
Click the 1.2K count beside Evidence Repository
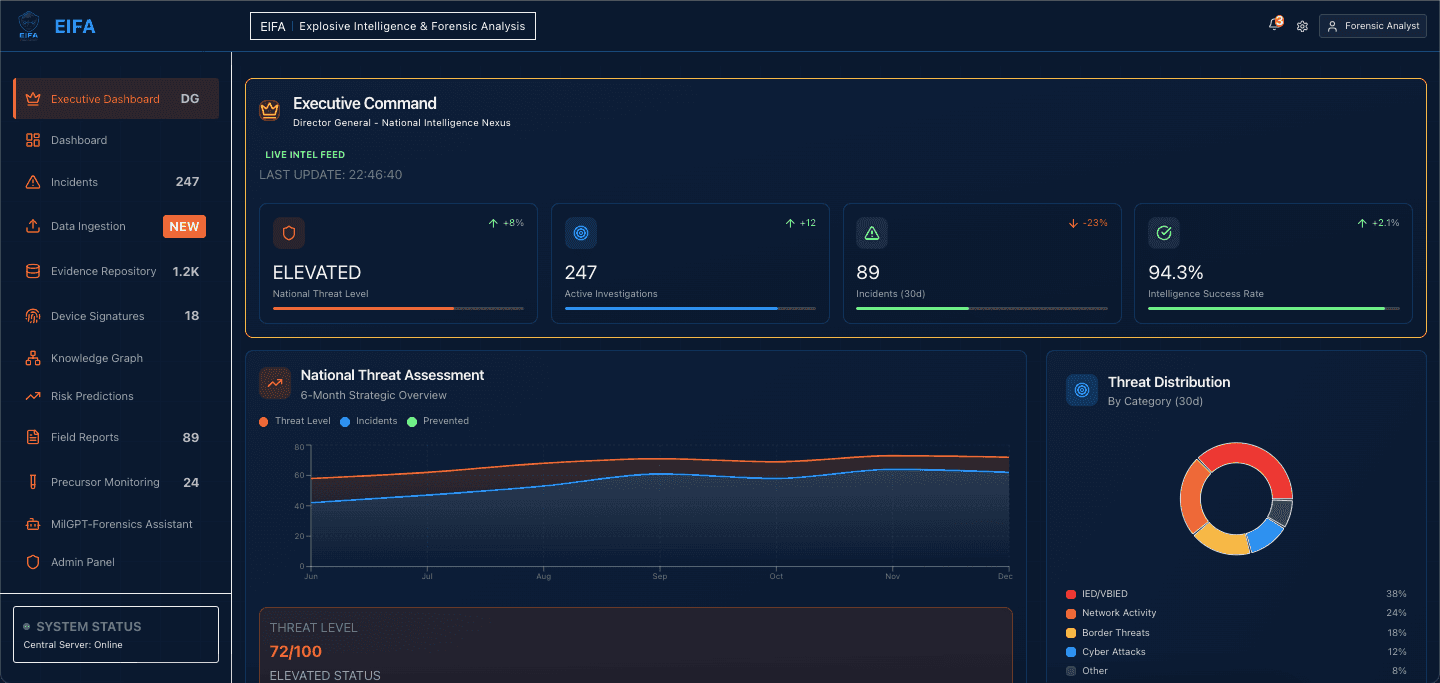click(x=186, y=271)
